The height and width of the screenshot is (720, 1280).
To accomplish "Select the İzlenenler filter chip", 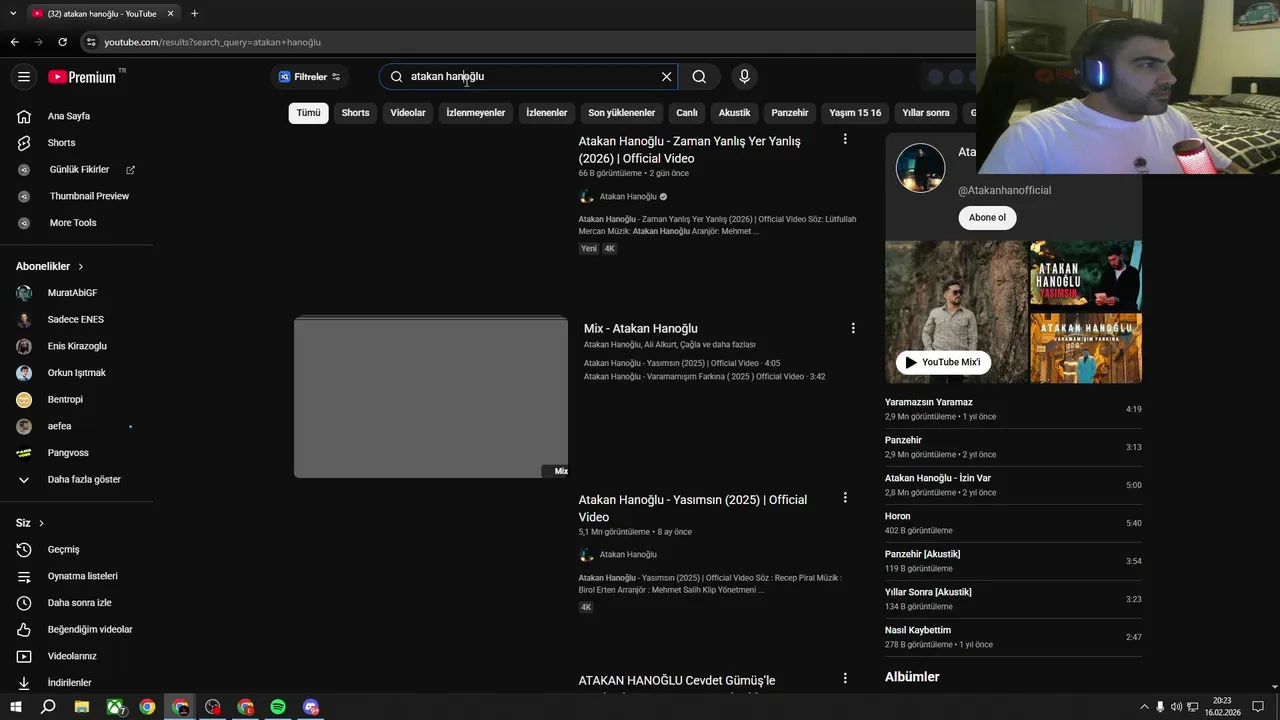I will pyautogui.click(x=547, y=113).
